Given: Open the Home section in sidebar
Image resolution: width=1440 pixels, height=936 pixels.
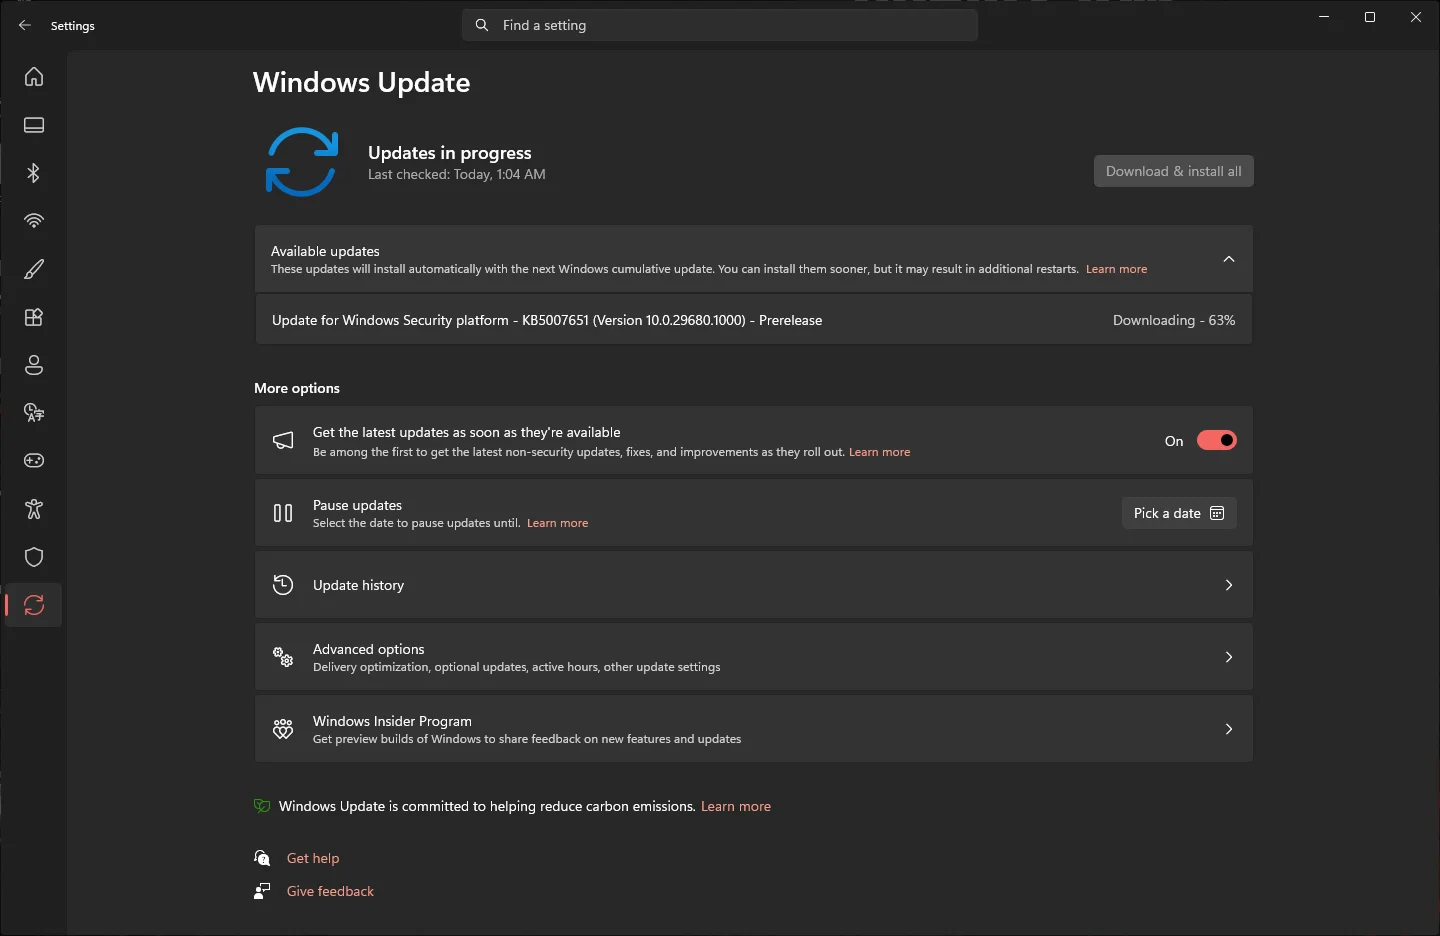Looking at the screenshot, I should pos(34,77).
